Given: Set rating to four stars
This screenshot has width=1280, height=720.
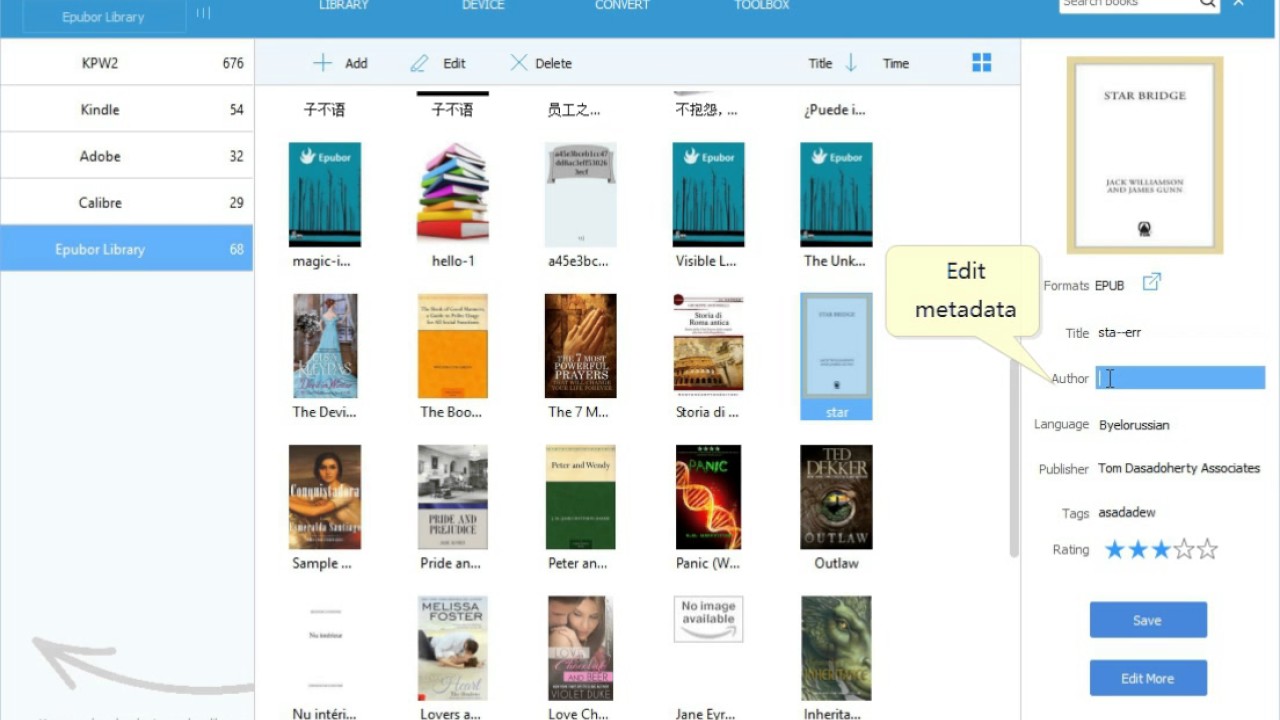Looking at the screenshot, I should click(1184, 549).
